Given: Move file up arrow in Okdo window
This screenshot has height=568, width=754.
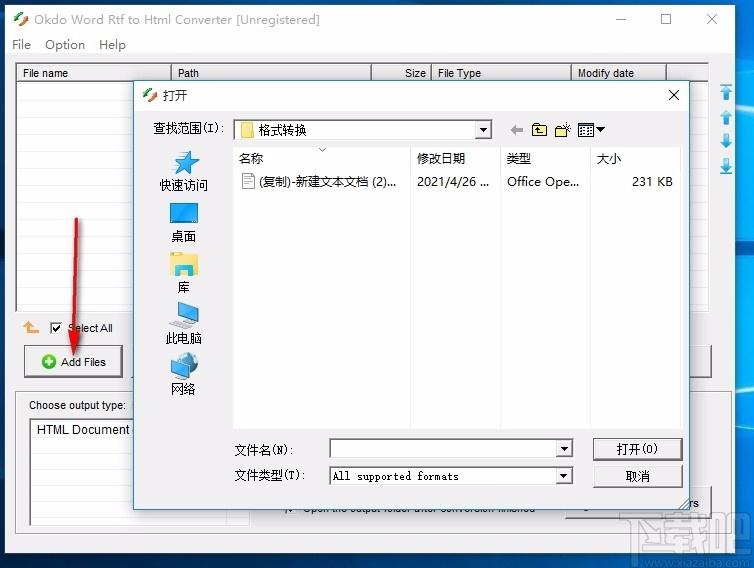Looking at the screenshot, I should coord(726,117).
